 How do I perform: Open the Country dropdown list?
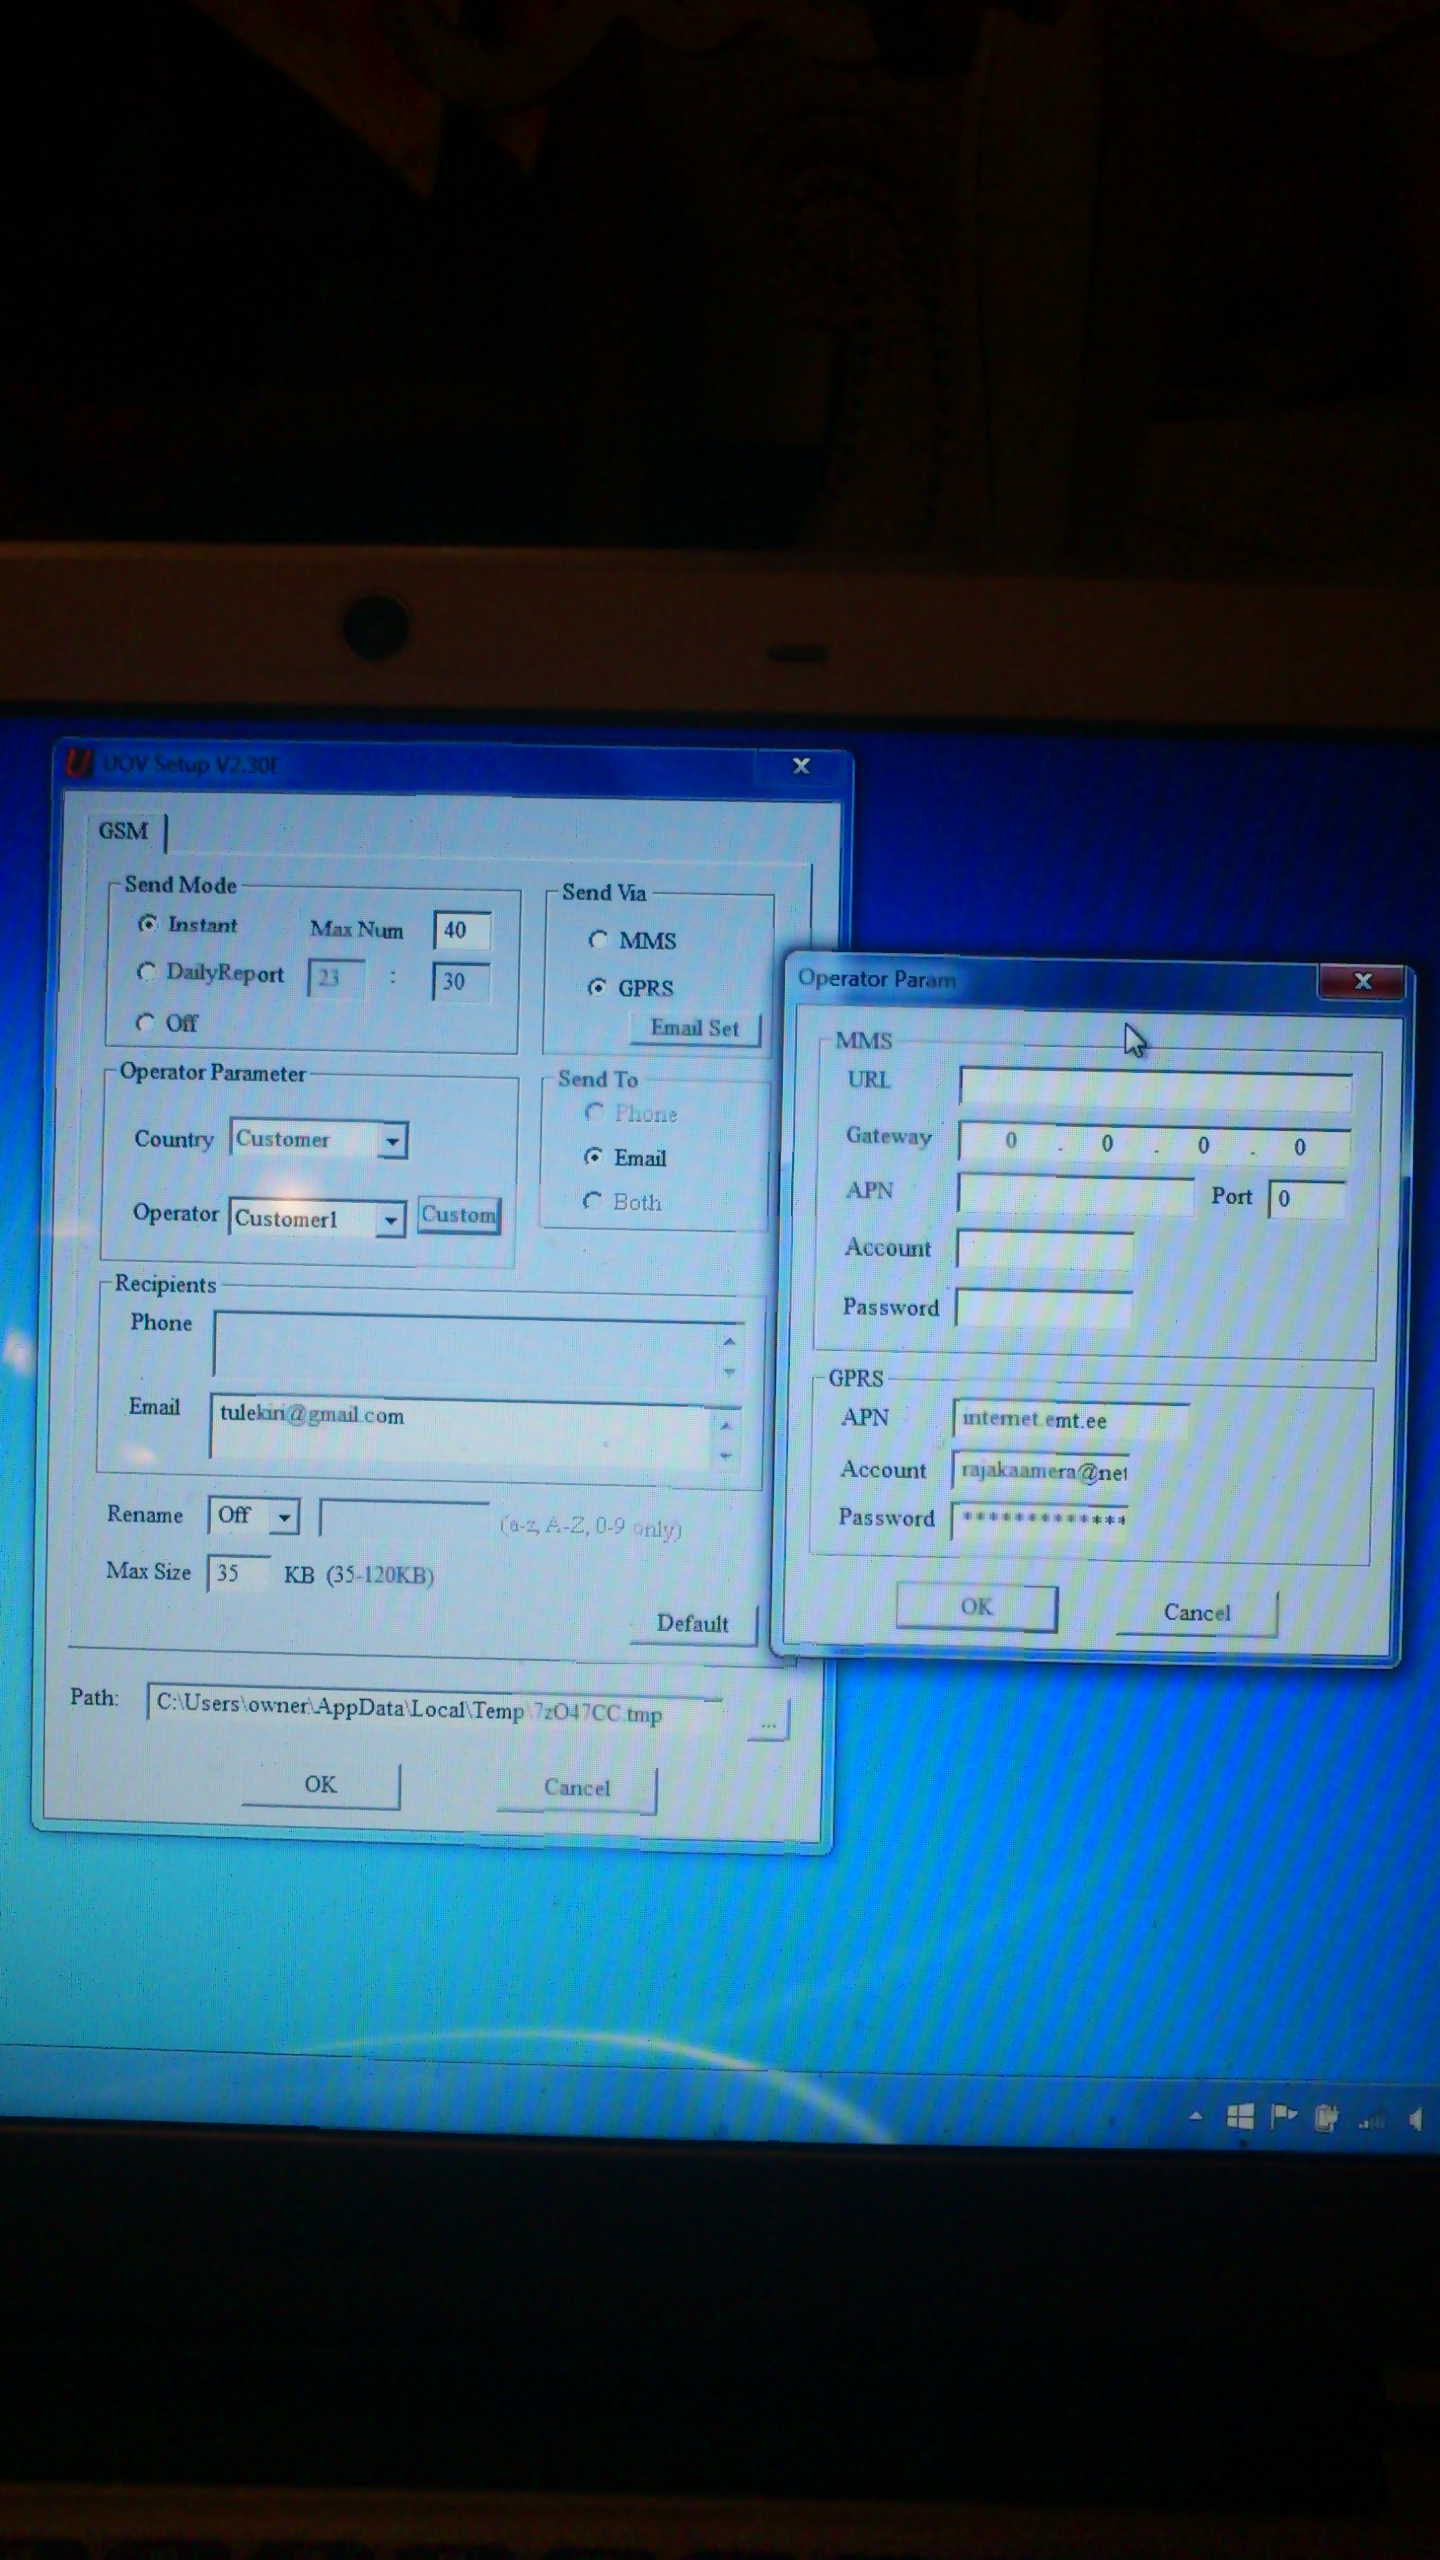point(393,1140)
